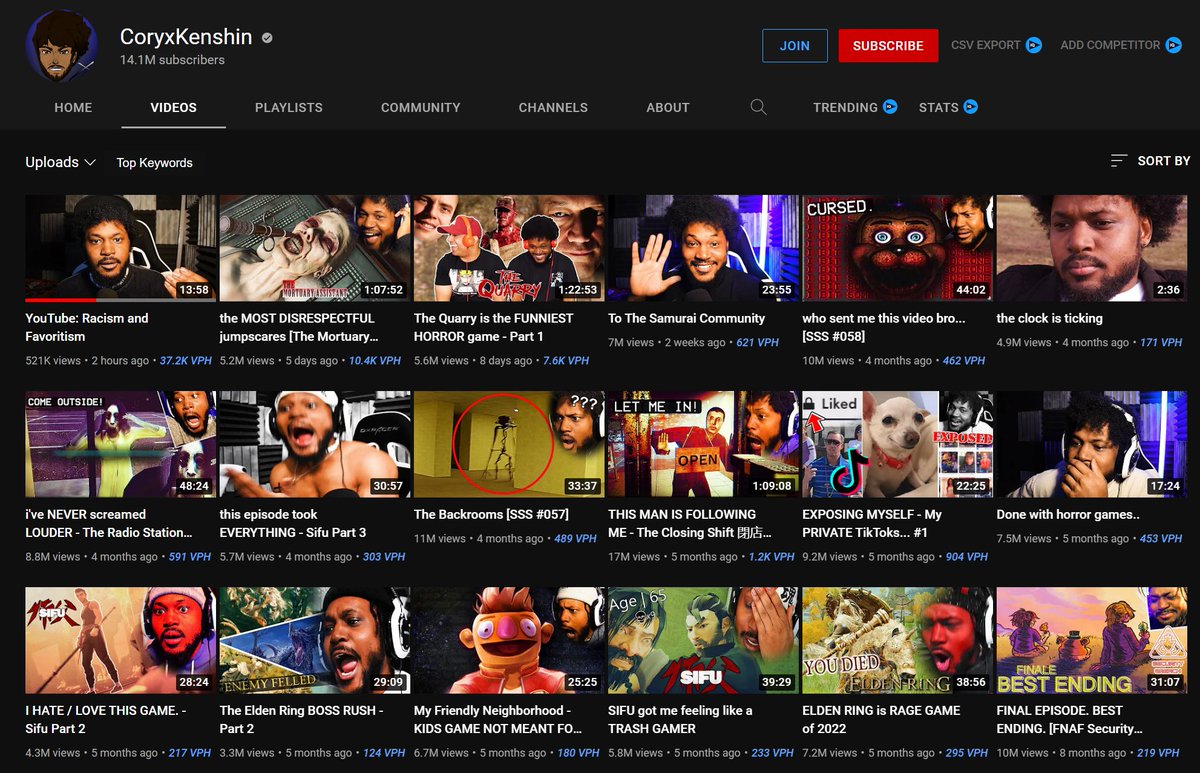This screenshot has width=1200, height=773.
Task: Click My Friendly Neighborhood thumbnail (25:25)
Action: coord(509,640)
